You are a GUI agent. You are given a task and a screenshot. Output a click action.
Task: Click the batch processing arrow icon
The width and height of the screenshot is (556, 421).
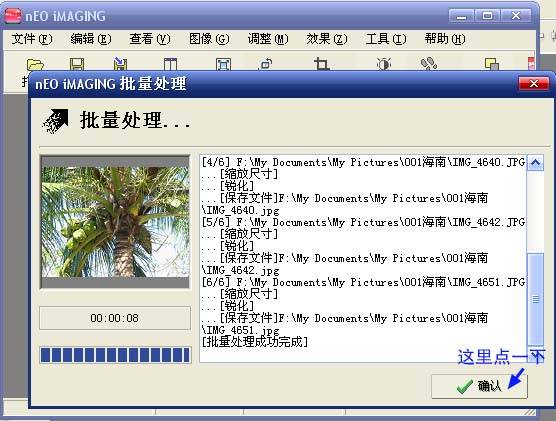click(55, 121)
